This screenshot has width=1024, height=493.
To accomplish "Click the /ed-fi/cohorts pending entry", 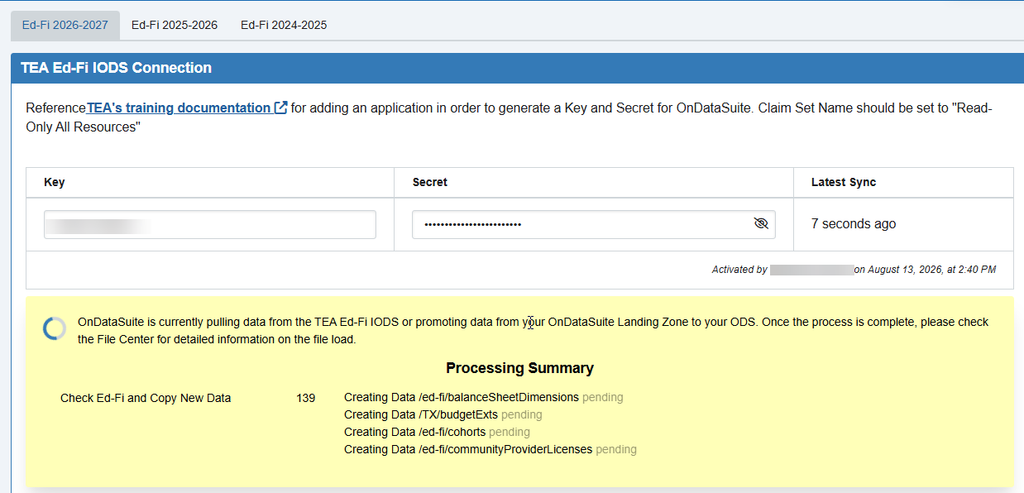I will 437,432.
